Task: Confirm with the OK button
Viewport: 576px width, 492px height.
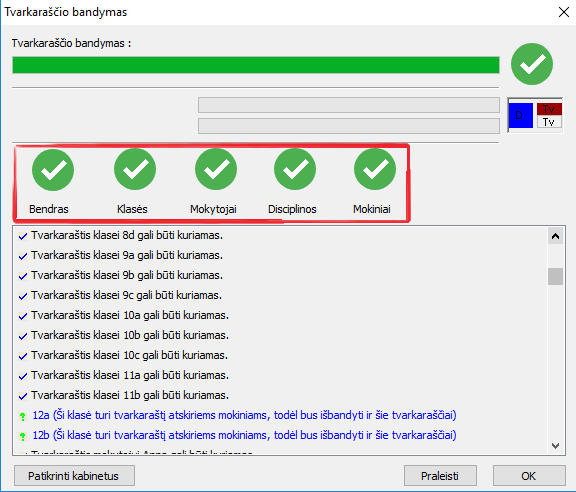Action: click(x=529, y=476)
